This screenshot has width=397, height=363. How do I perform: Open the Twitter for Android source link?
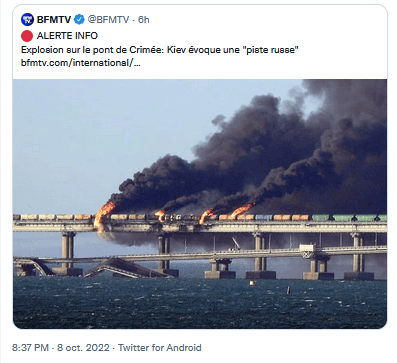coord(160,348)
